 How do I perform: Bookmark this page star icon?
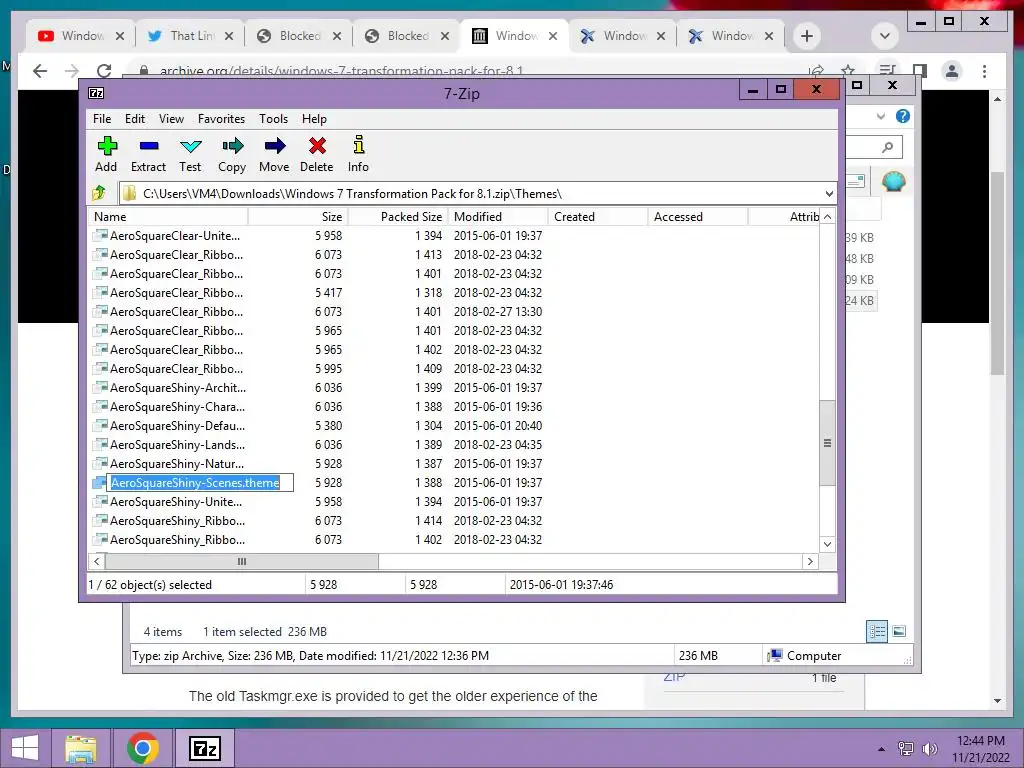(x=848, y=71)
